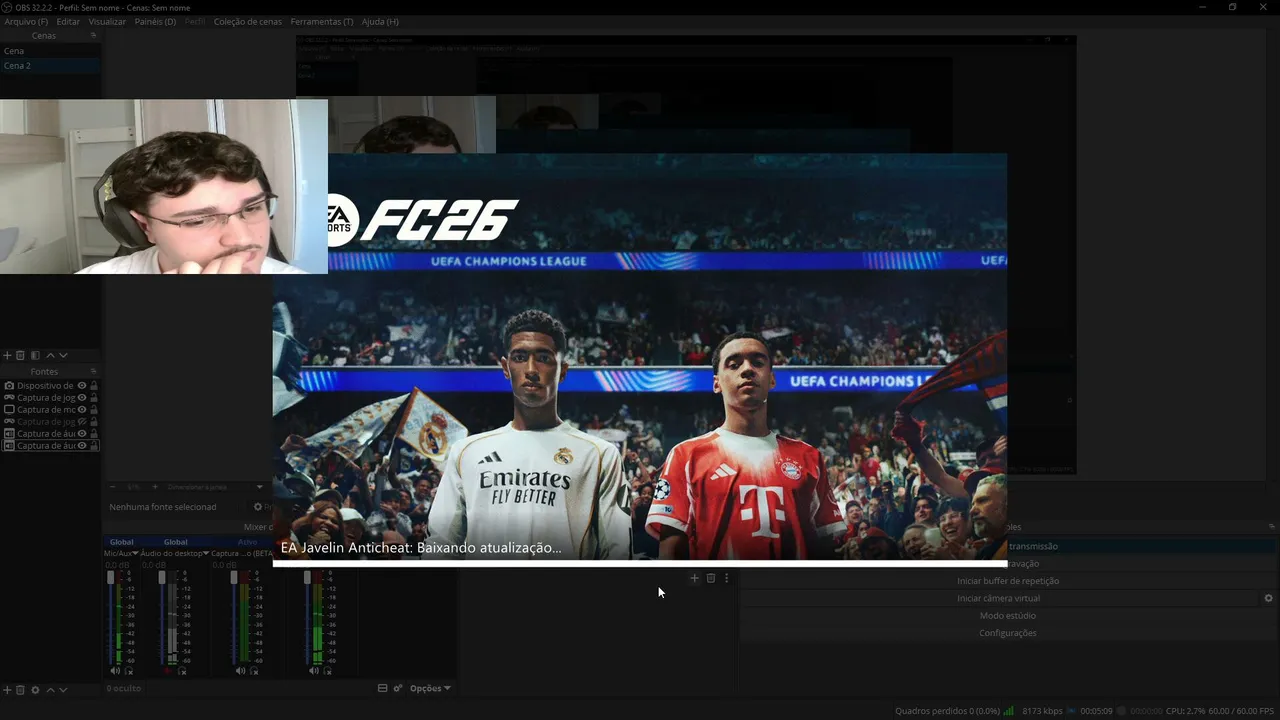Lock the Captura de mo source

(x=94, y=409)
